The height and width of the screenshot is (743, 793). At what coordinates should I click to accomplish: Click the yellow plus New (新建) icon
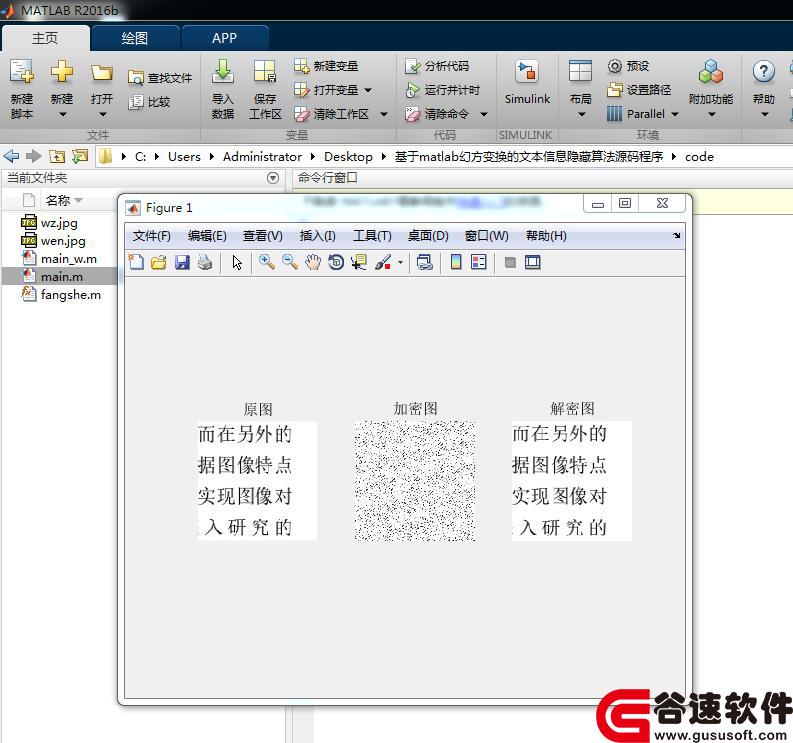pyautogui.click(x=62, y=71)
